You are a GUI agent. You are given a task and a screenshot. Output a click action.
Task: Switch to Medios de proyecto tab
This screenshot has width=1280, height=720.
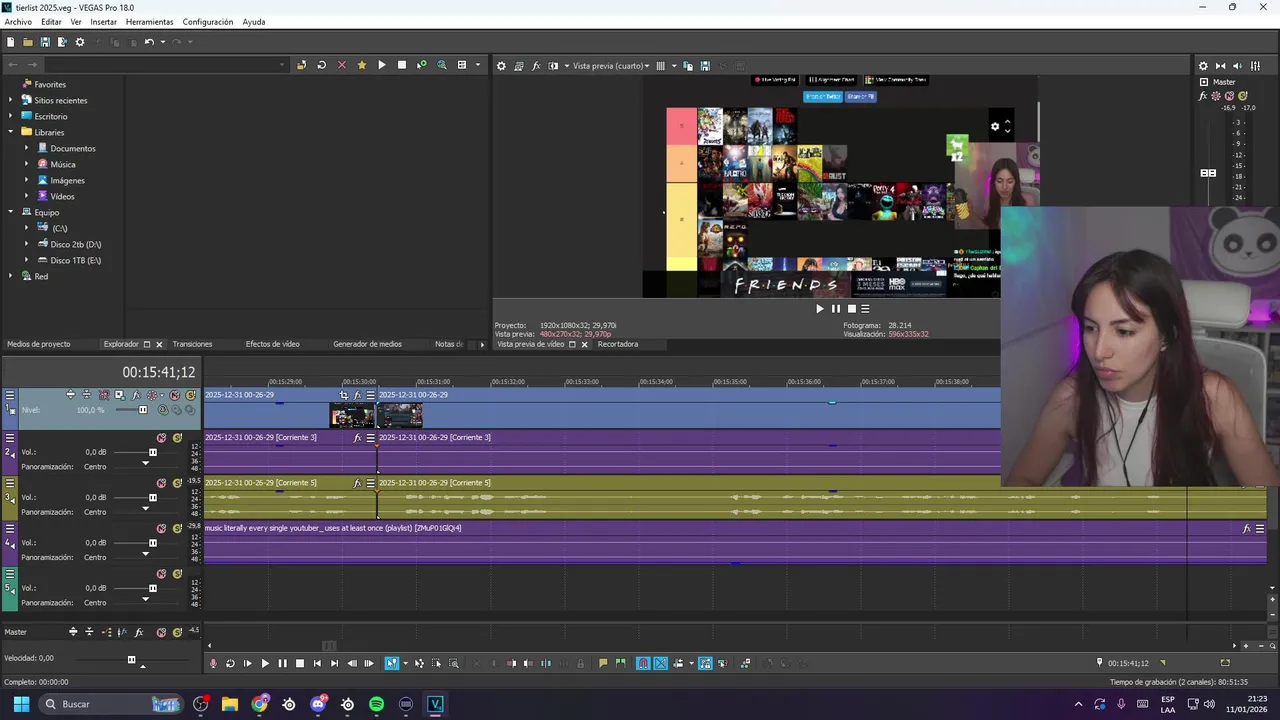38,344
